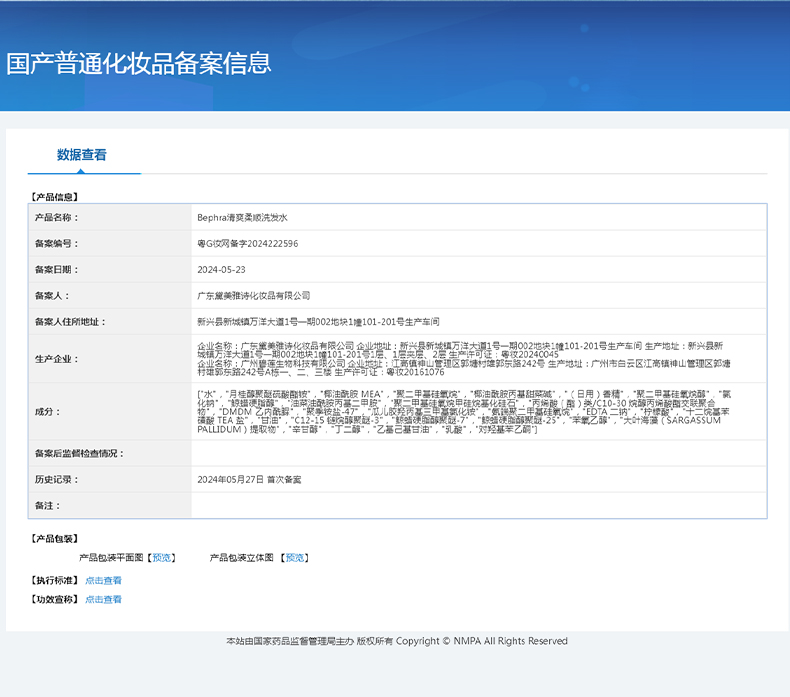Open 点击查看 link beside 功效宣称

click(x=103, y=599)
